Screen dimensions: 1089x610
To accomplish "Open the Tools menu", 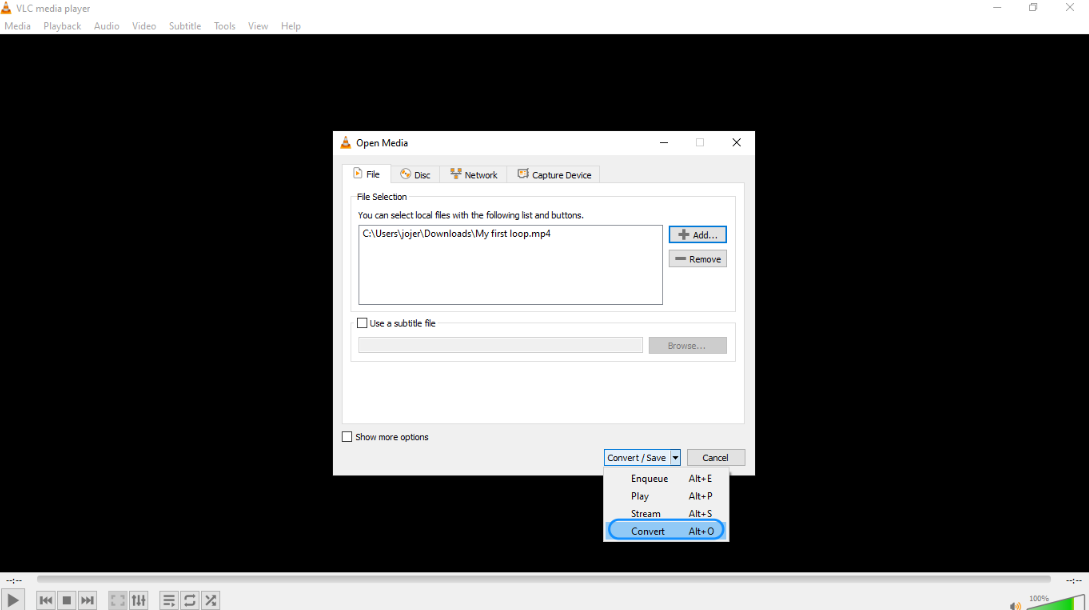I will [x=224, y=26].
